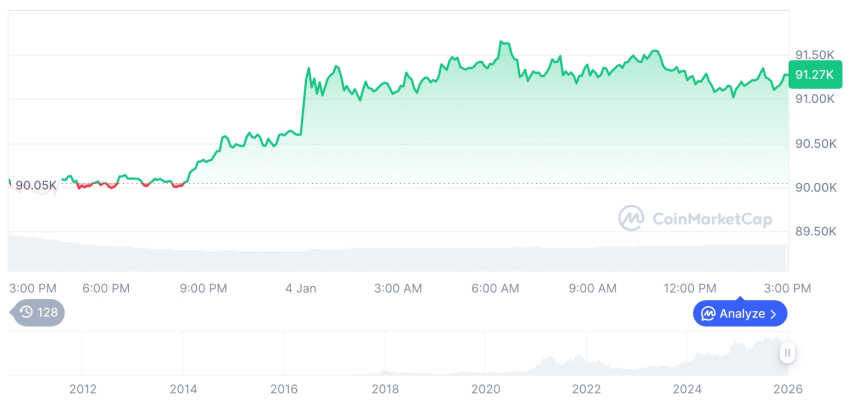
Task: Click the CoinMarketCap watermark logo icon
Action: (x=631, y=217)
